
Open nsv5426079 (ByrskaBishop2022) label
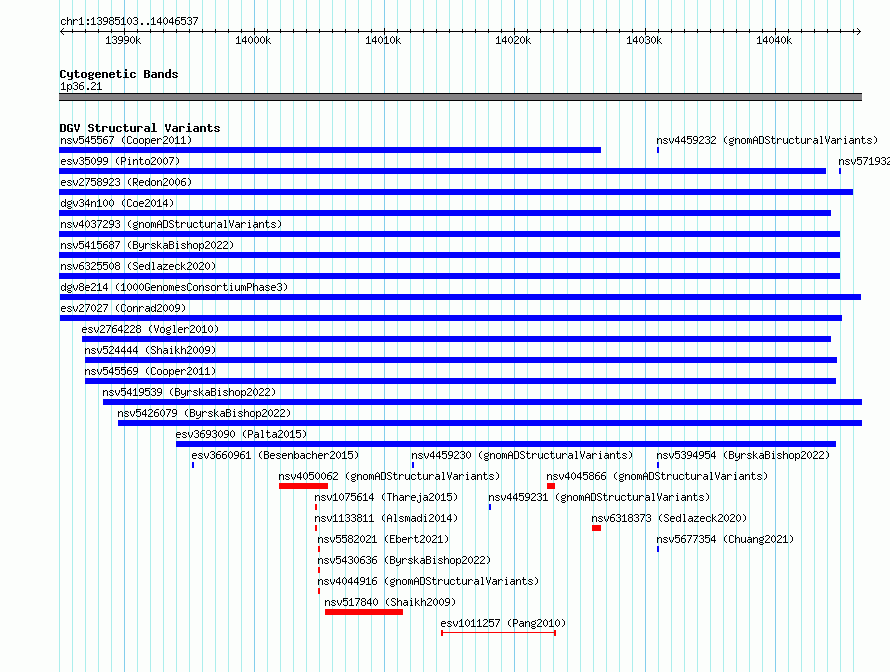(204, 413)
